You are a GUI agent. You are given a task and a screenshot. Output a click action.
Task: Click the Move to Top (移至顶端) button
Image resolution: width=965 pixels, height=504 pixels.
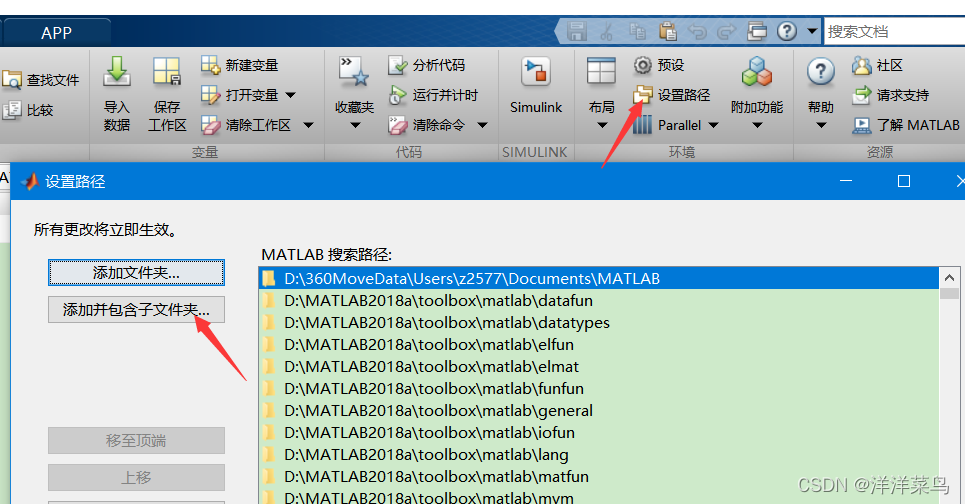pos(136,441)
